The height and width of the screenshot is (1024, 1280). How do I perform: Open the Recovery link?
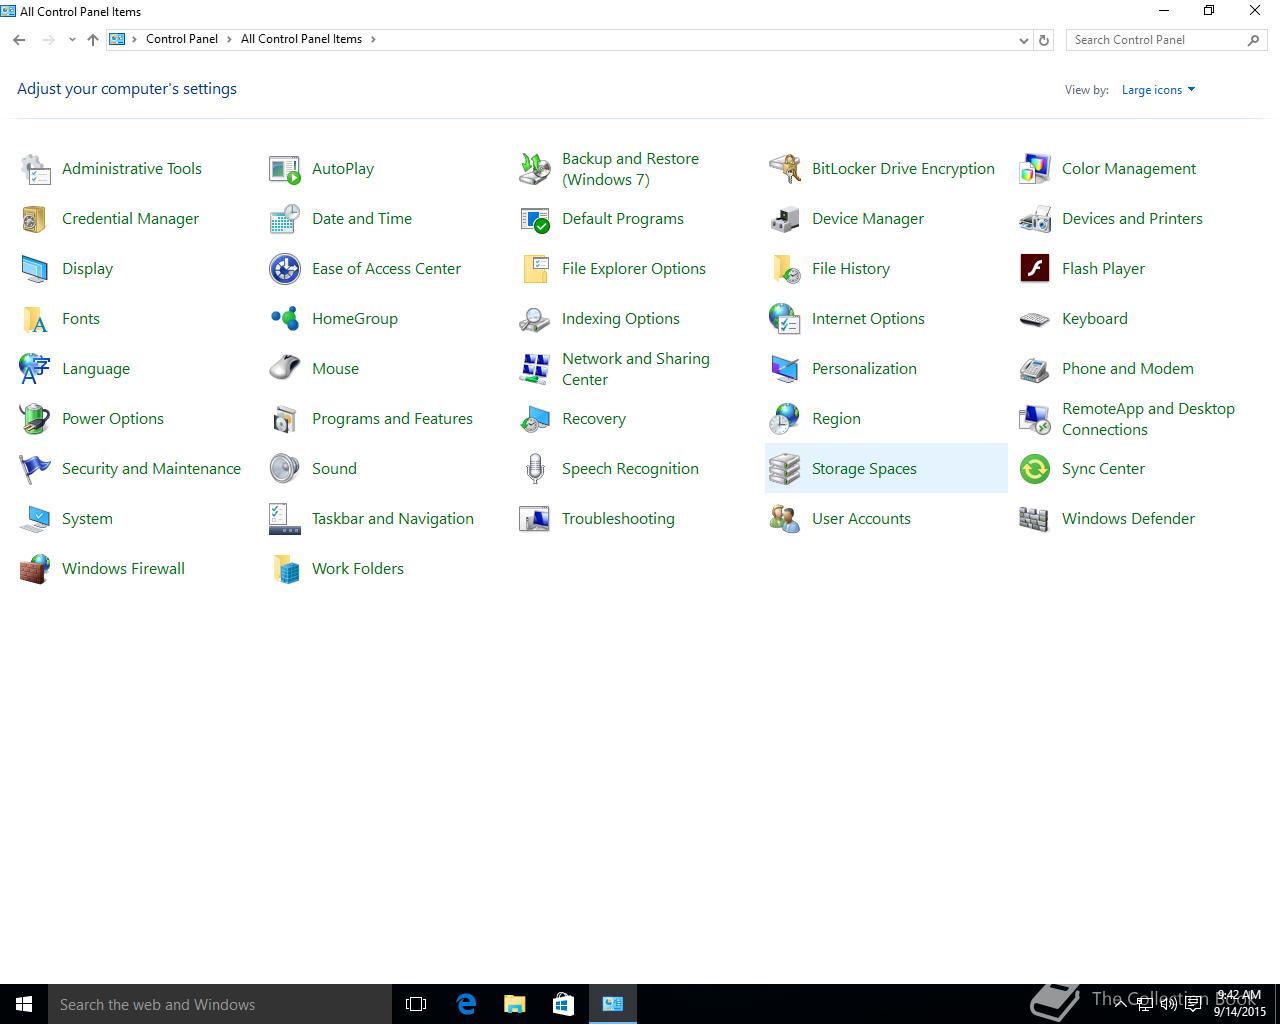click(594, 419)
